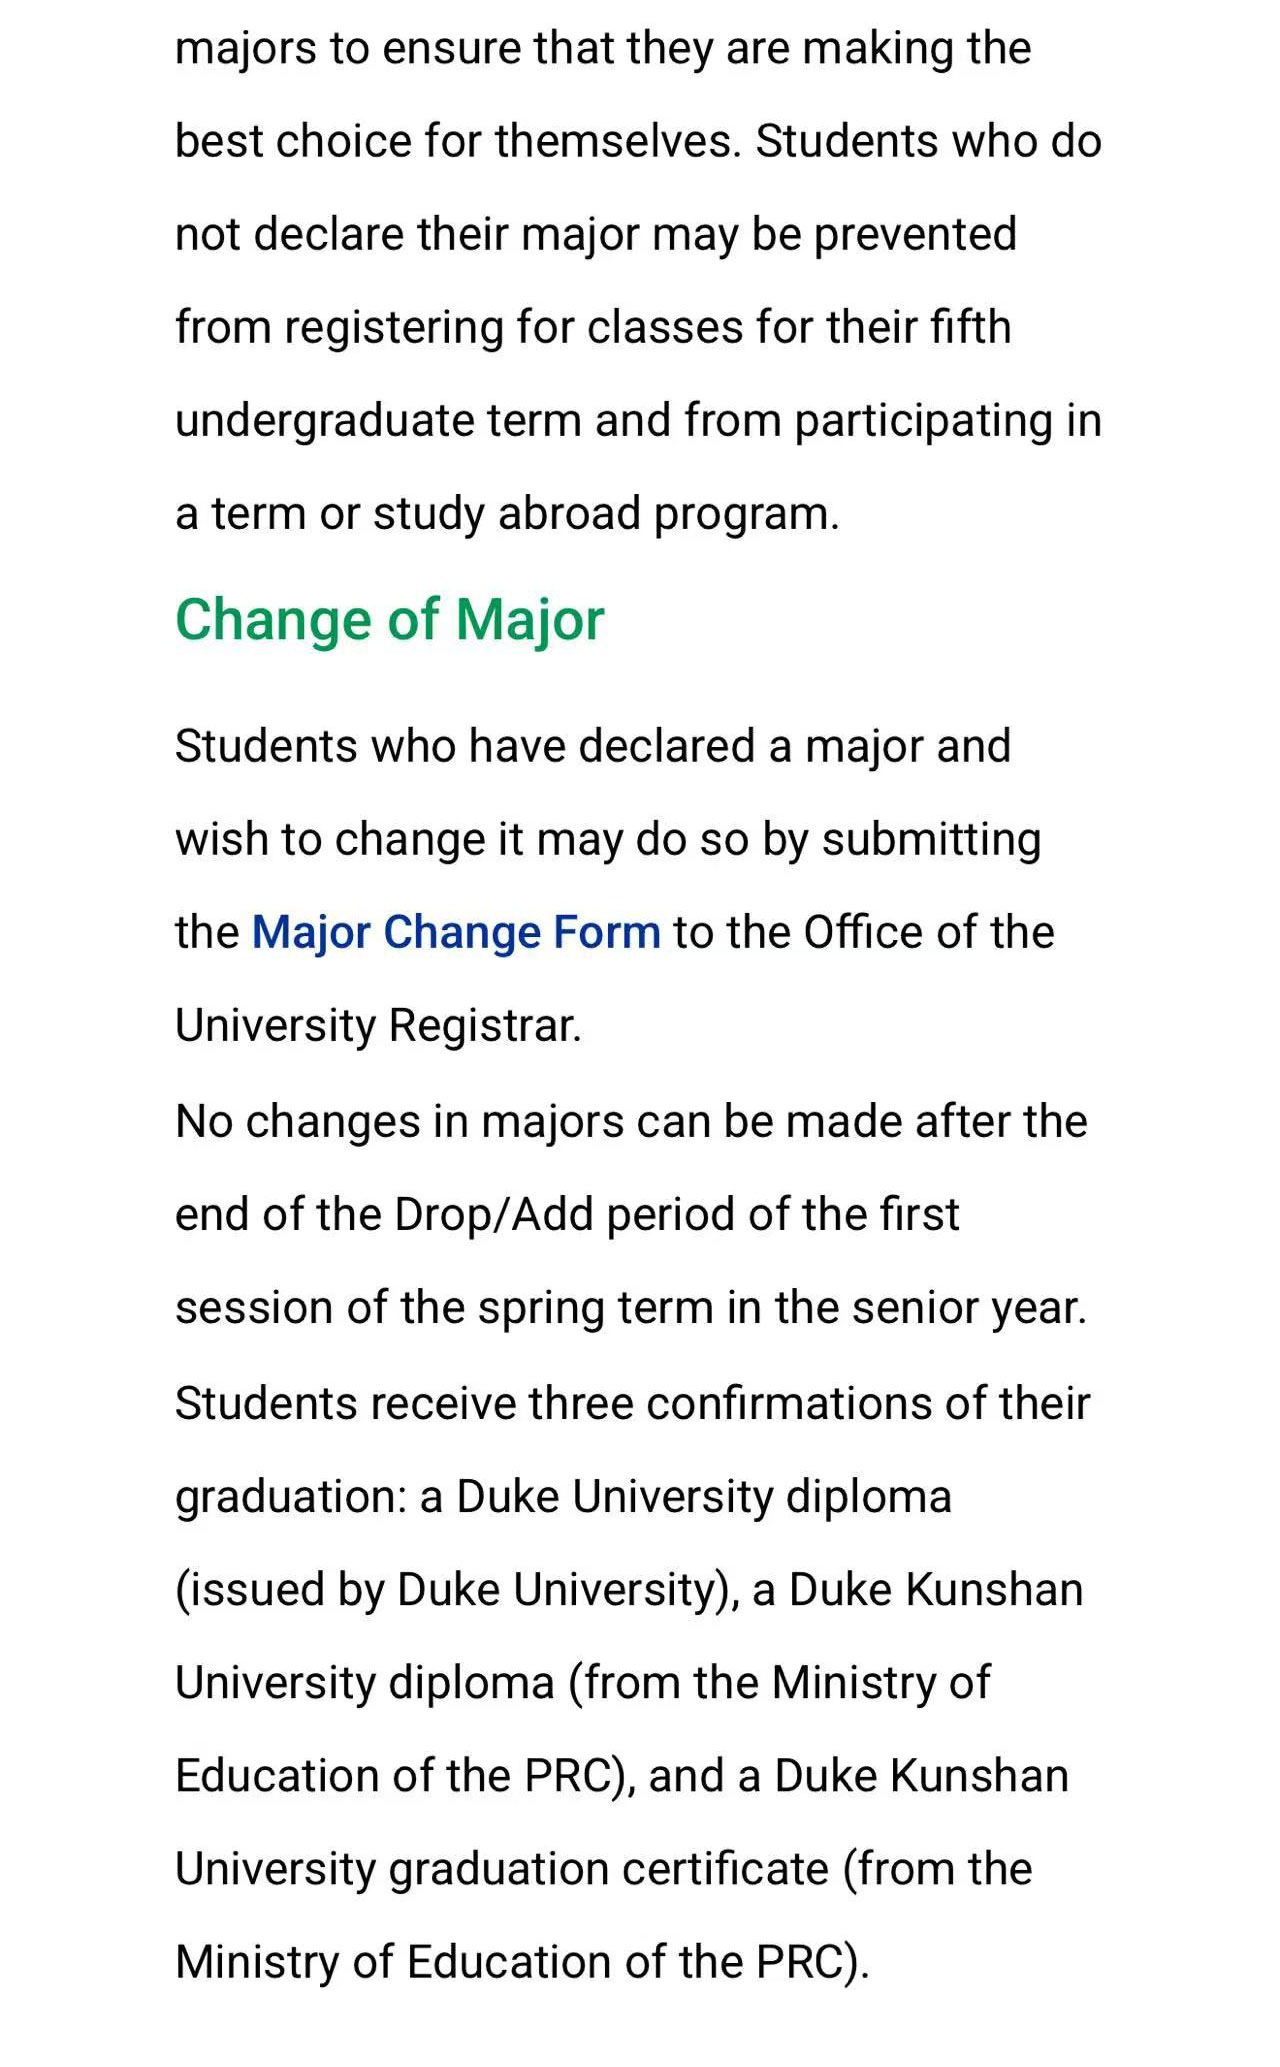The width and height of the screenshot is (1280, 2067).
Task: Click the line starting 'majors to ensure'
Action: [603, 49]
